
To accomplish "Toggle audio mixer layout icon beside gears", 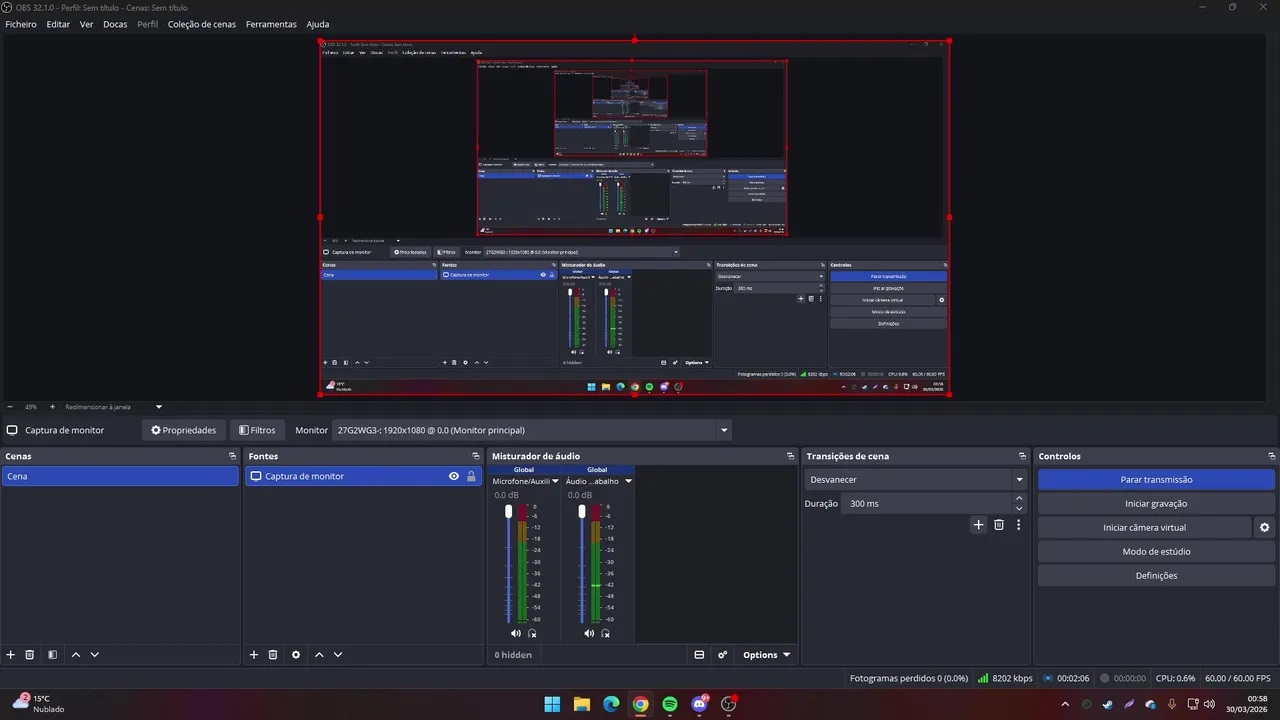I will [699, 655].
